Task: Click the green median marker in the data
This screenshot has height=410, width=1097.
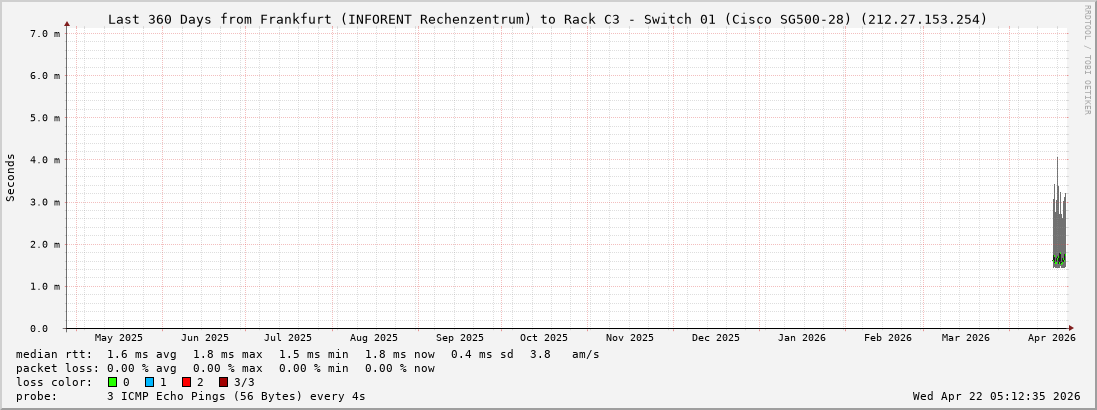Action: (x=1059, y=260)
